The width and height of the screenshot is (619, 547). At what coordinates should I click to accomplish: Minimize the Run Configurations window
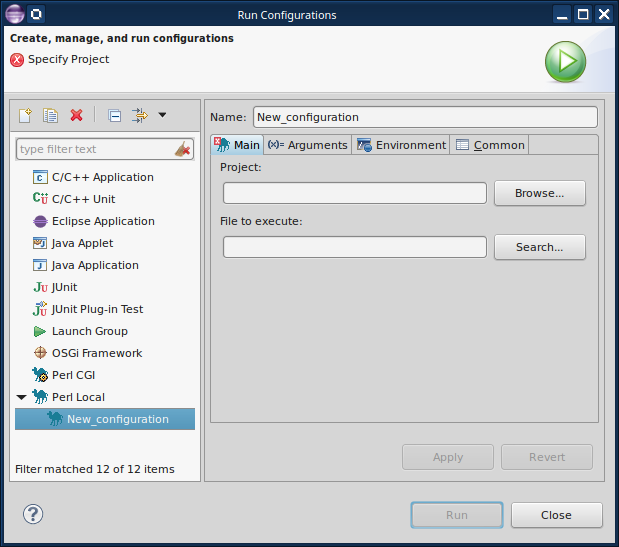561,15
